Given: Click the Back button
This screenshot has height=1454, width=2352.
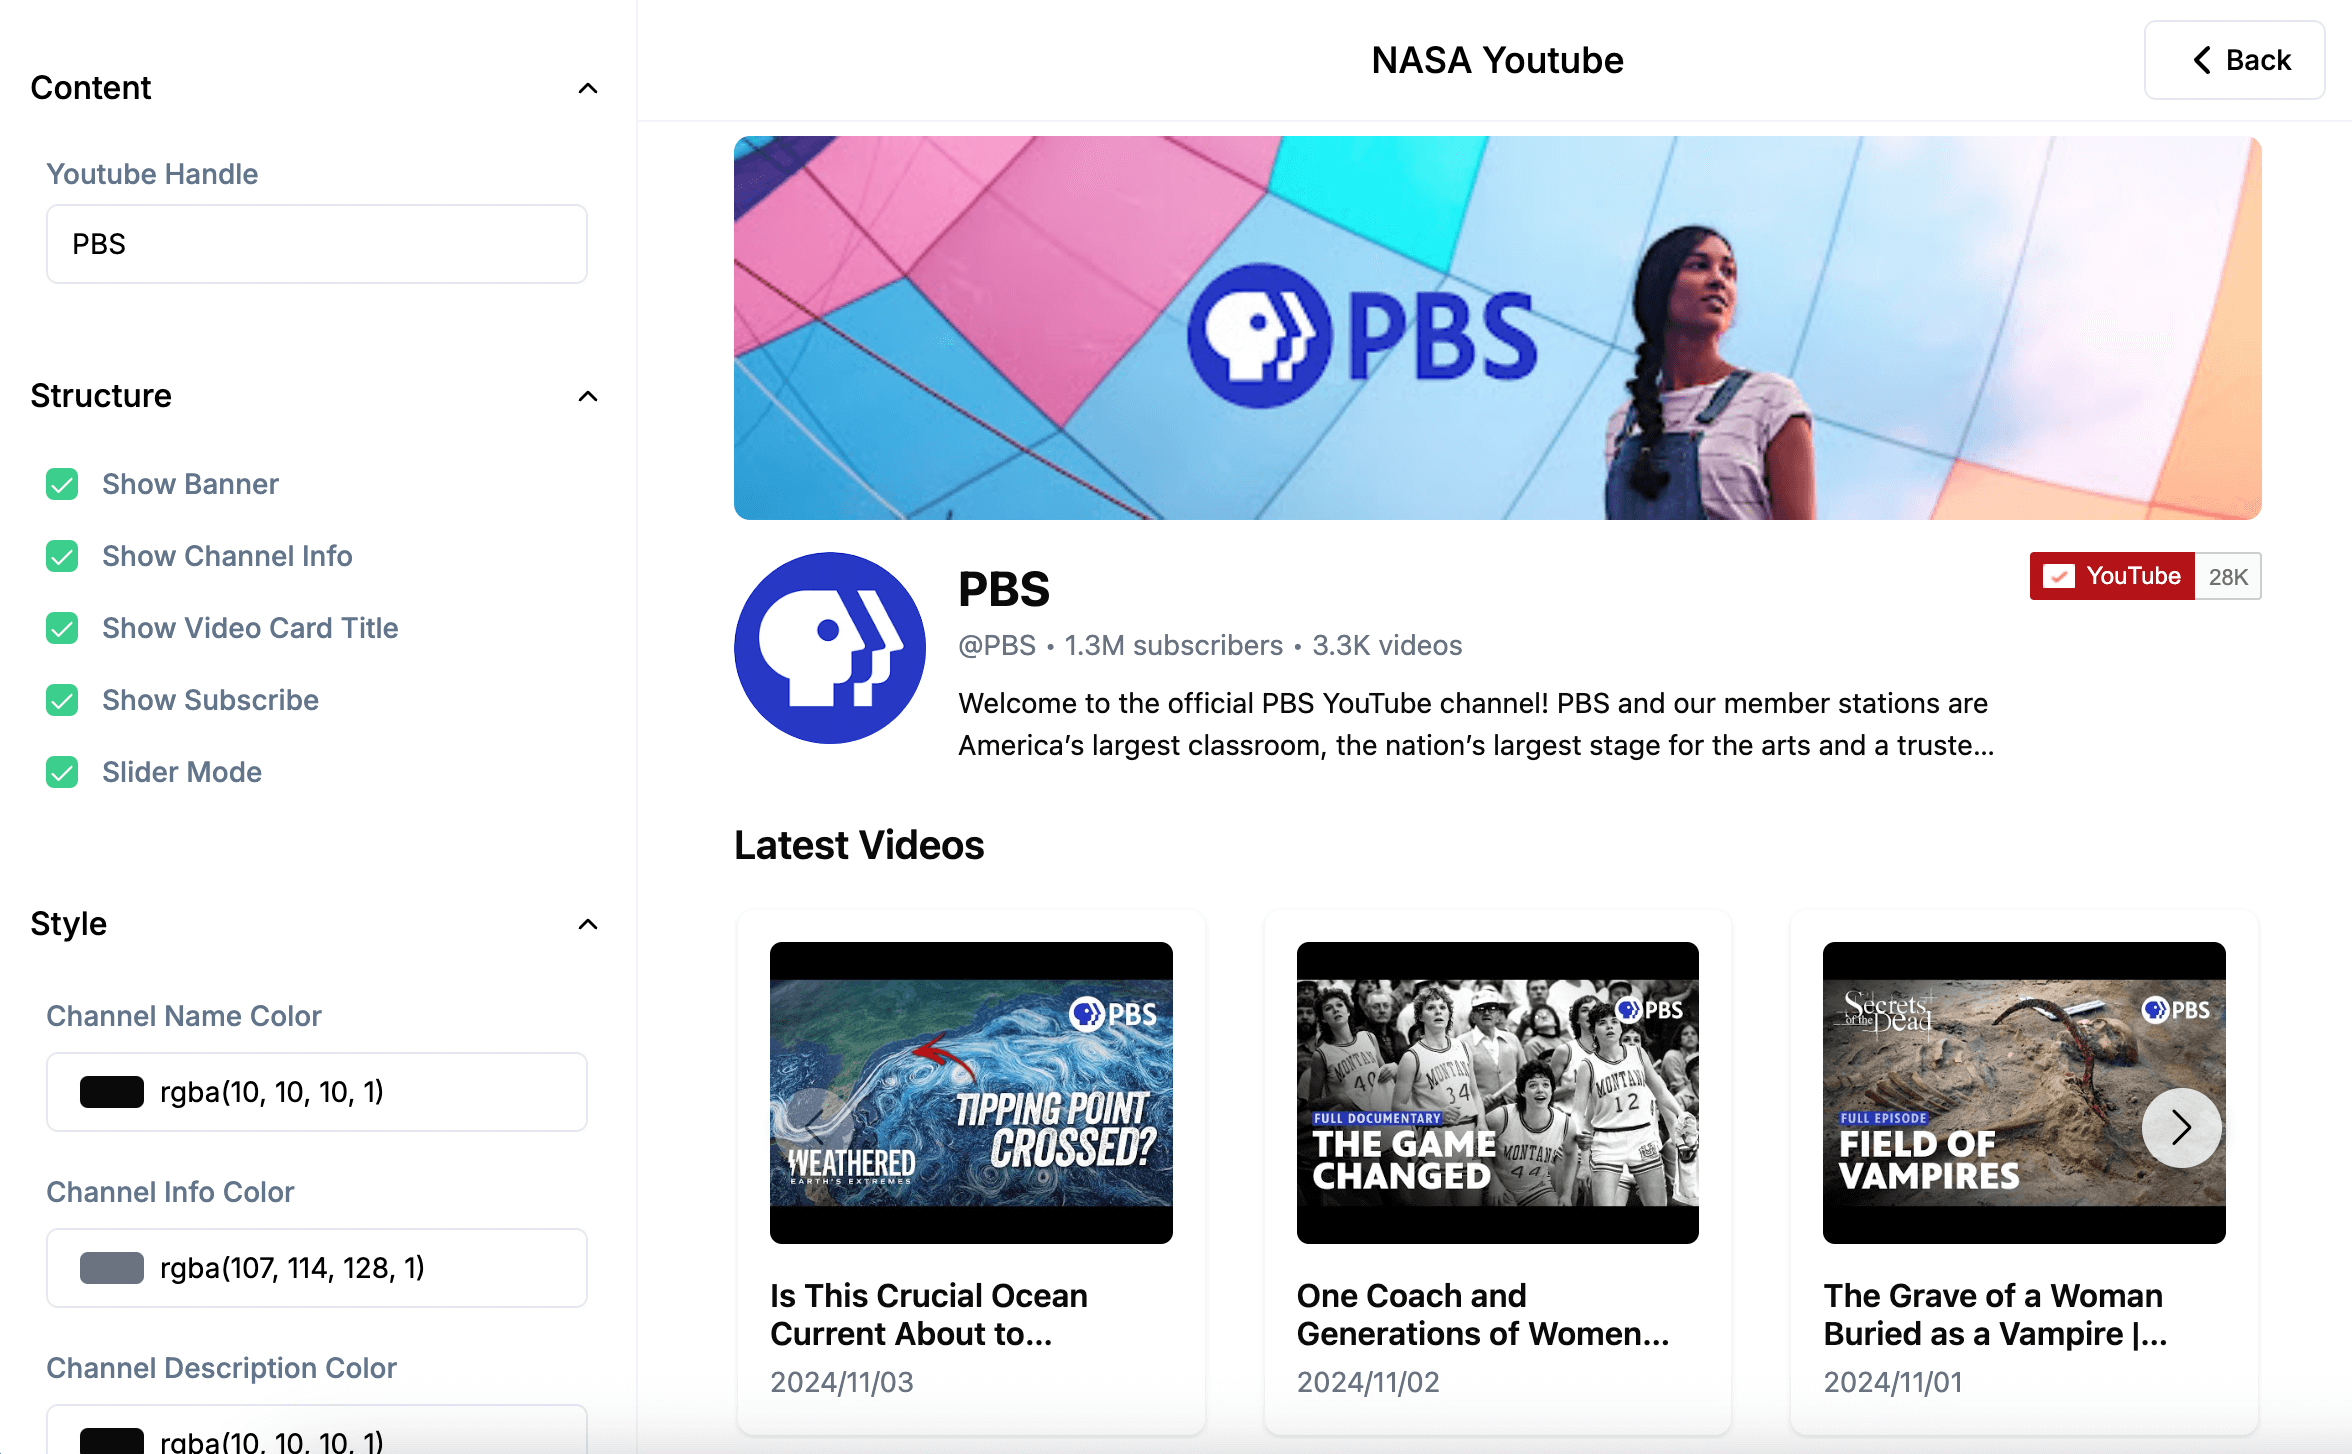Looking at the screenshot, I should point(2234,60).
